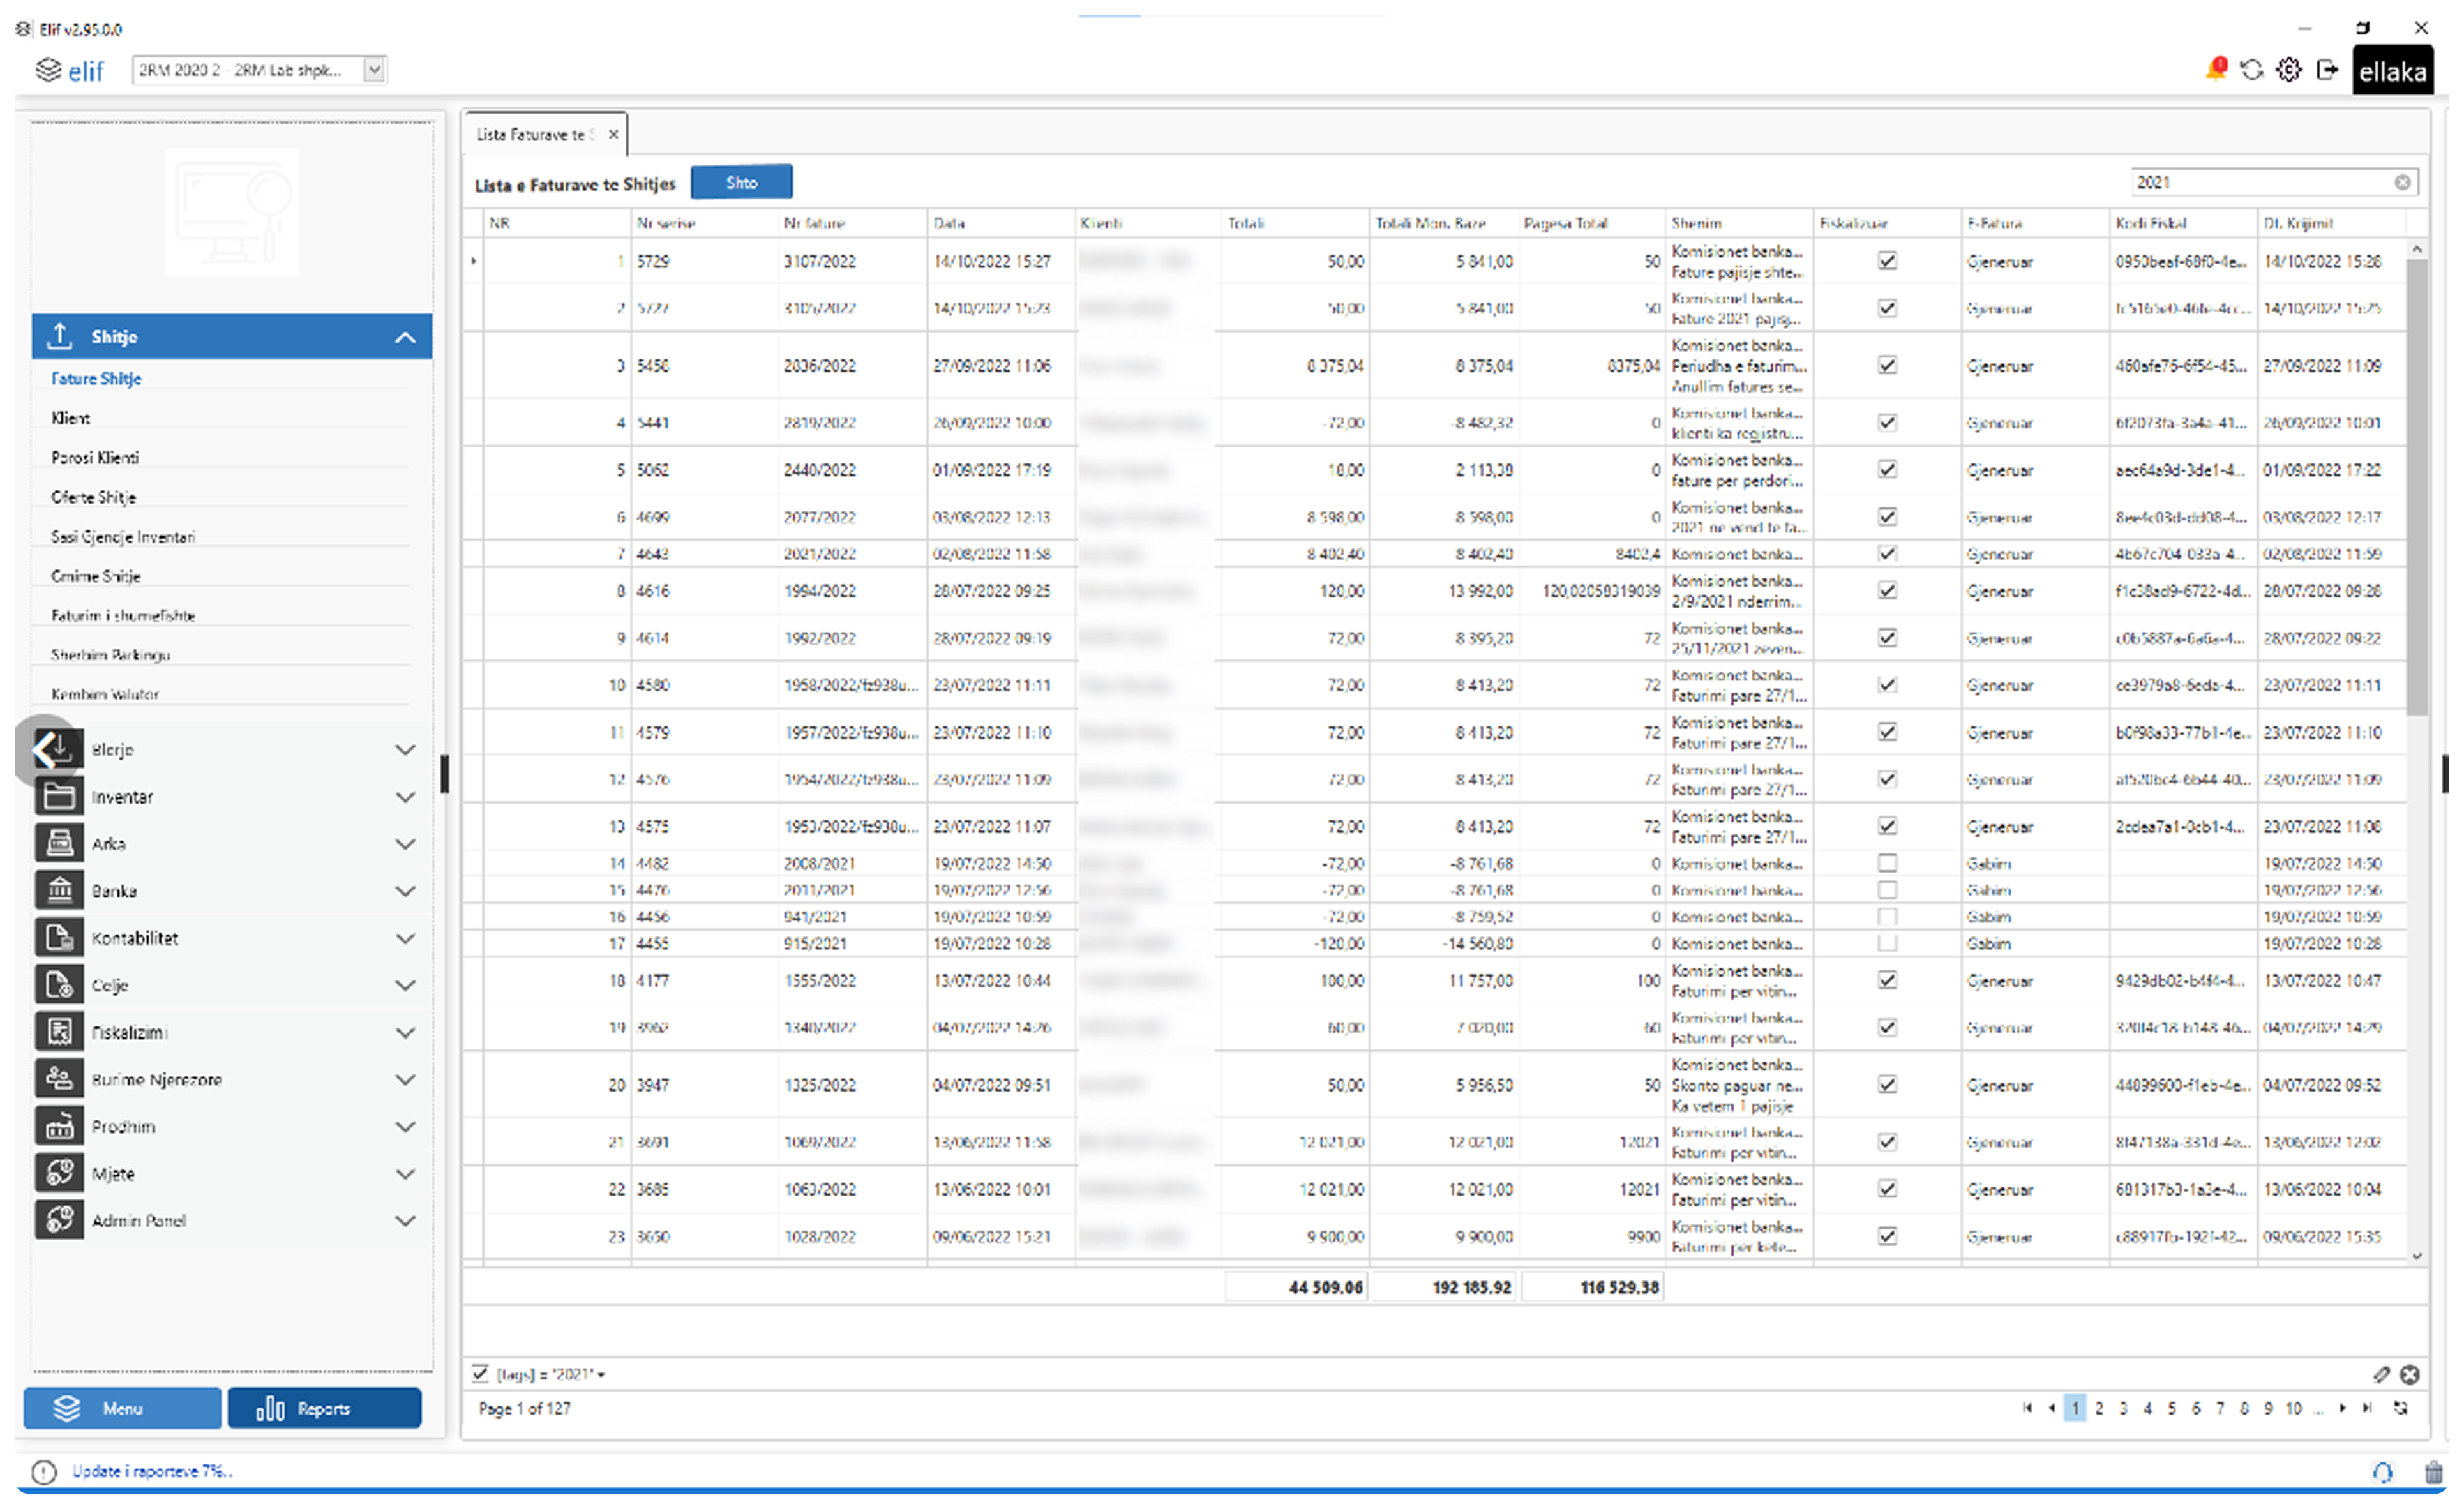
Task: Select the Lista Faturave te Shitjes tab
Action: (536, 134)
